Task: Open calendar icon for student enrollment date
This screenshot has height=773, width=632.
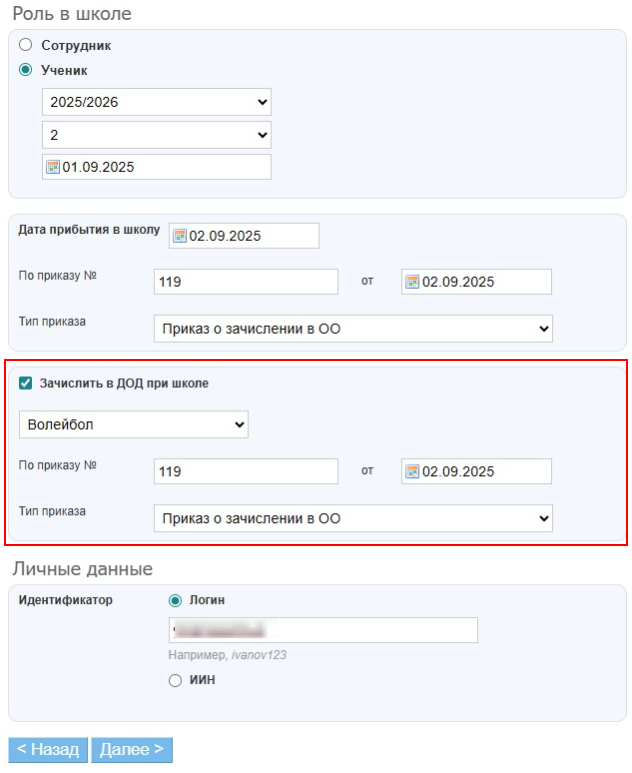Action: click(53, 167)
